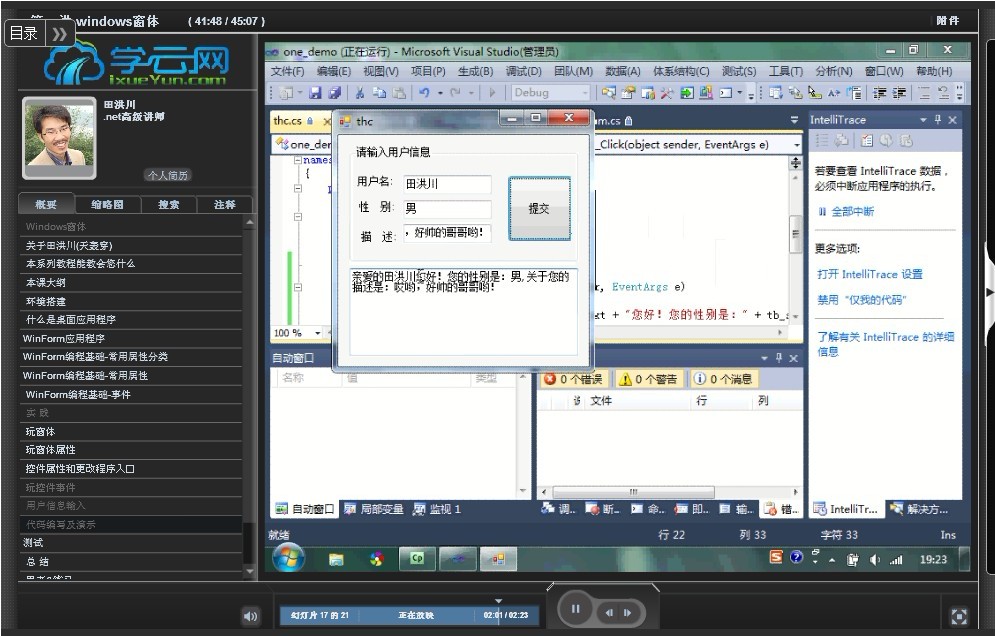This screenshot has width=995, height=636.
Task: Click the Save icon in Visual Studio toolbar
Action: 315,93
